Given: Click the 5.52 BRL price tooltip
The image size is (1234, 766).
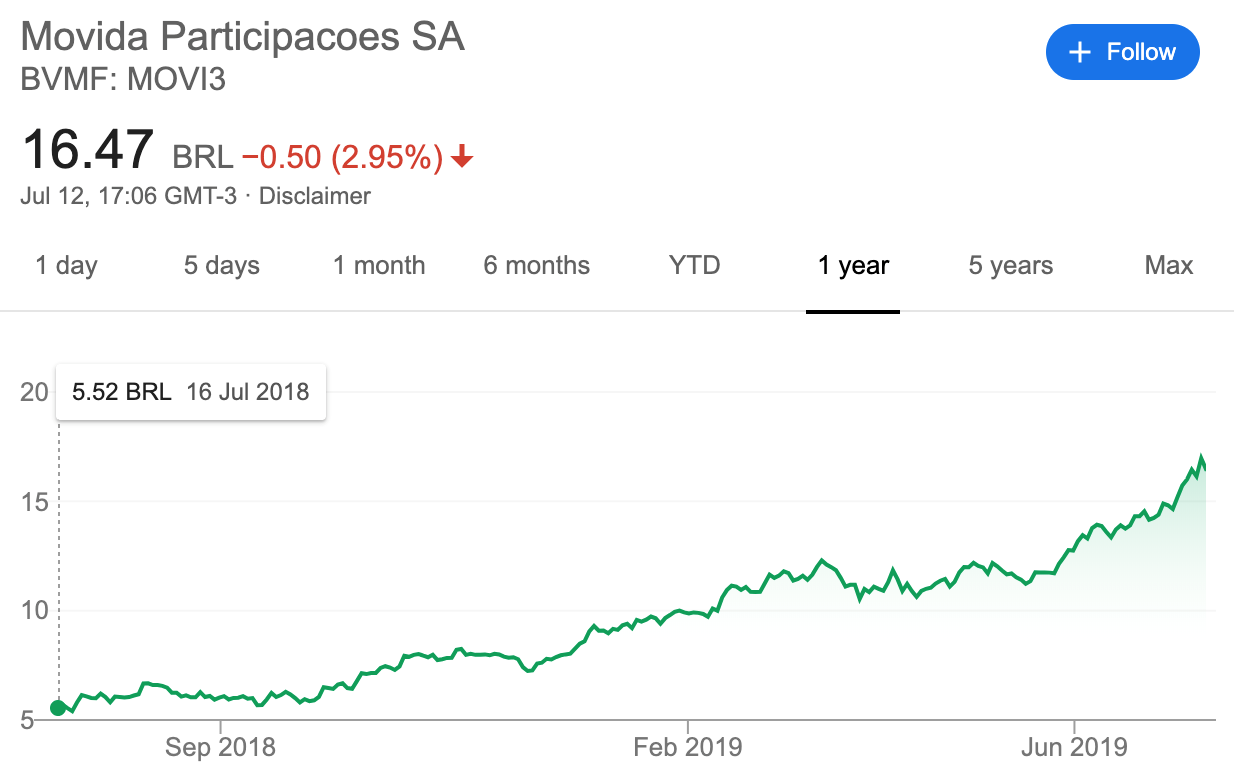Looking at the screenshot, I should [x=190, y=391].
